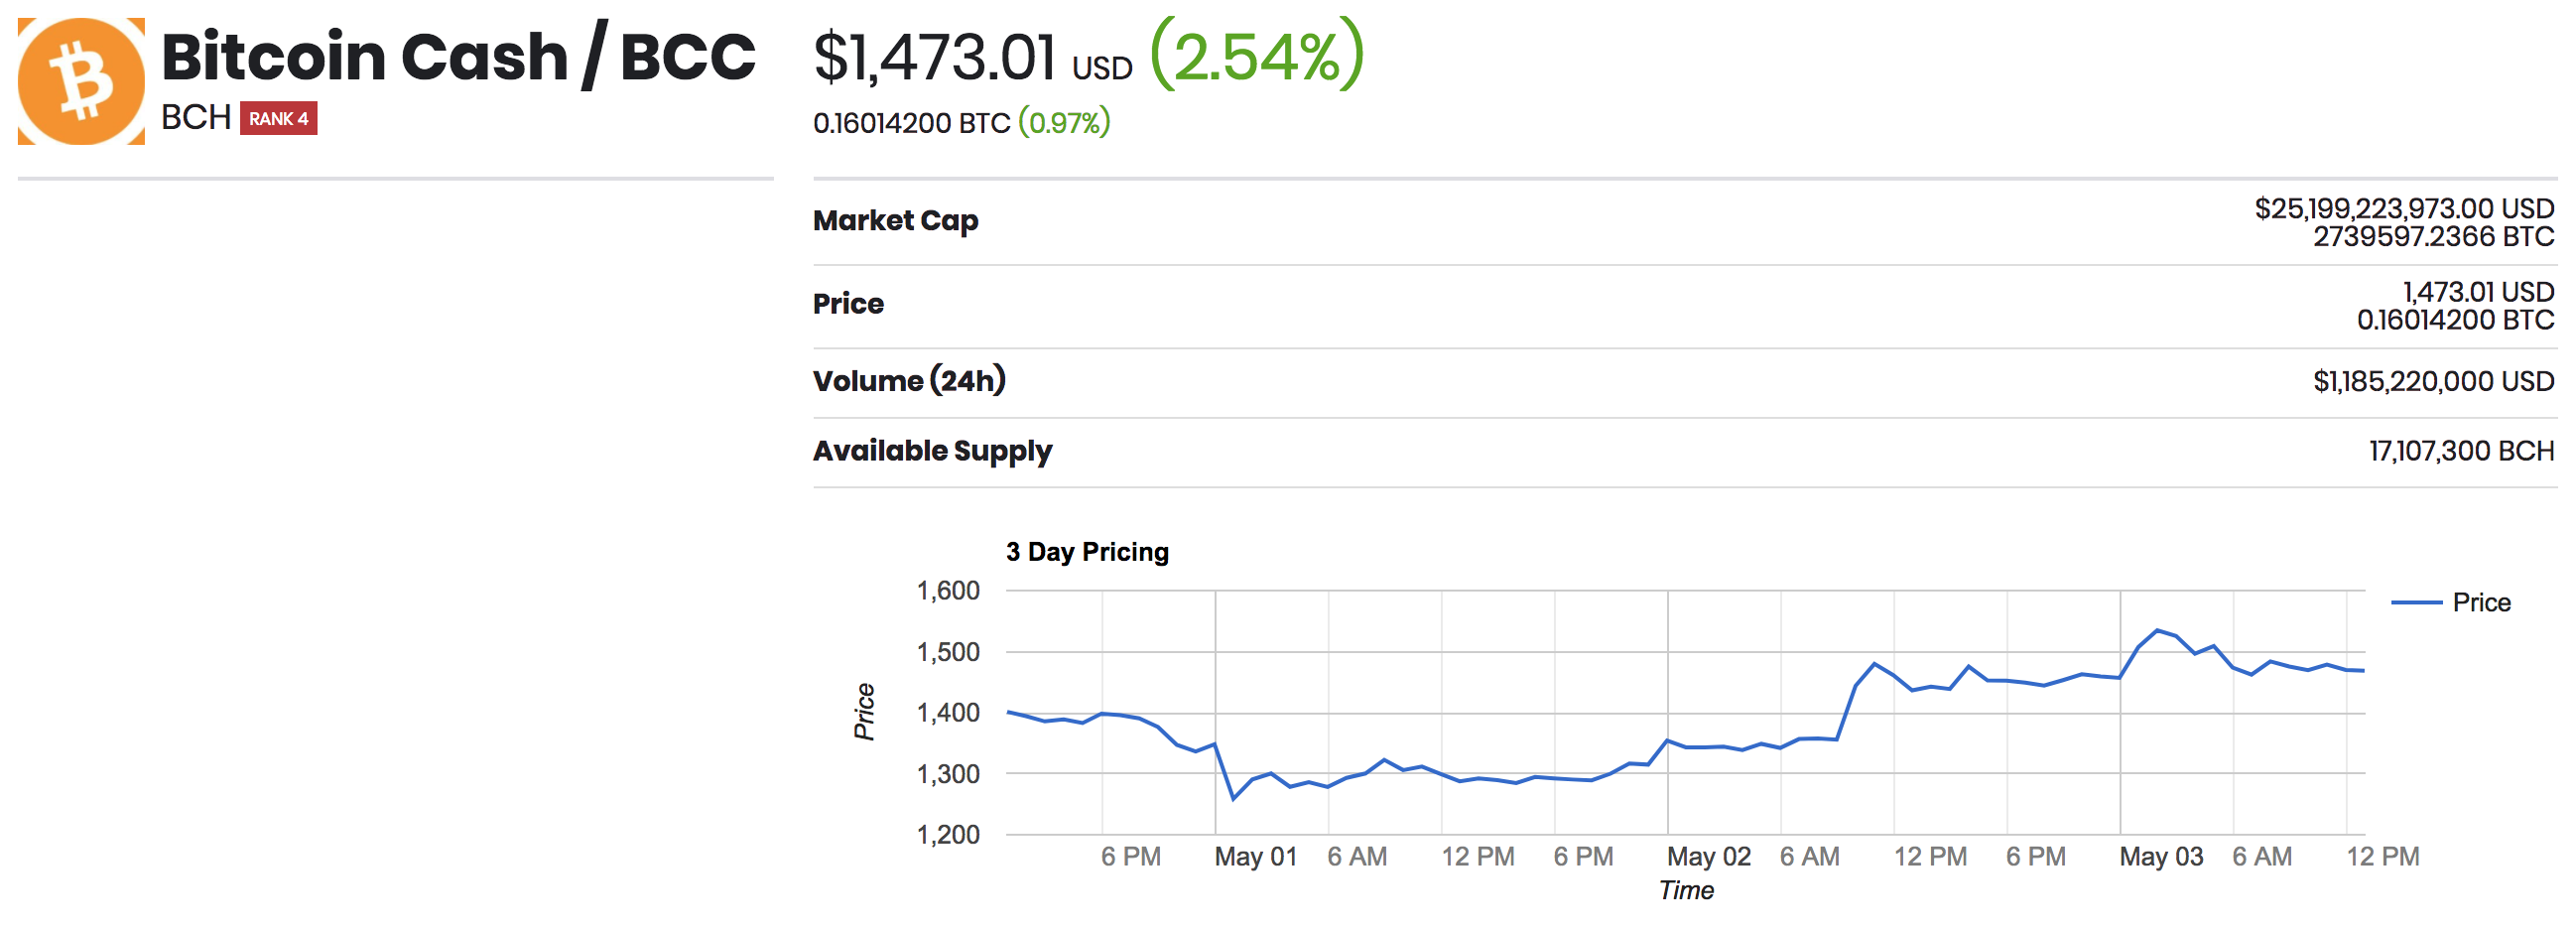
Task: Select the Available Supply row label
Action: [x=932, y=451]
